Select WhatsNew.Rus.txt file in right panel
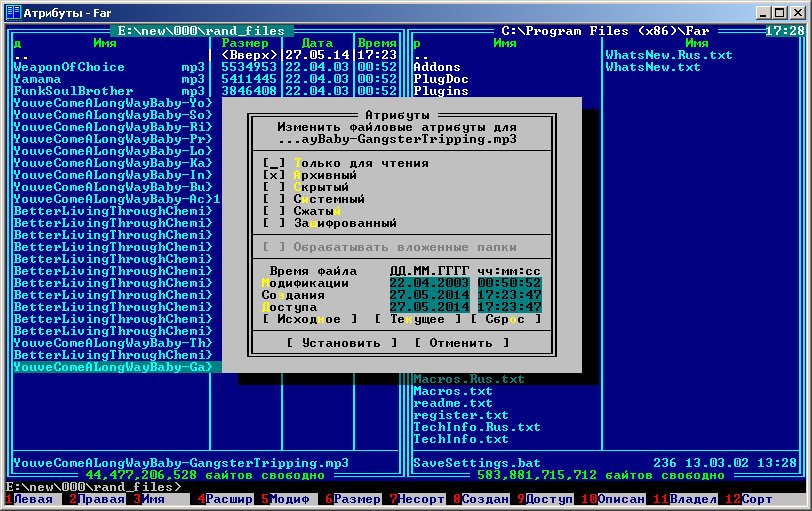This screenshot has width=812, height=511. point(668,55)
